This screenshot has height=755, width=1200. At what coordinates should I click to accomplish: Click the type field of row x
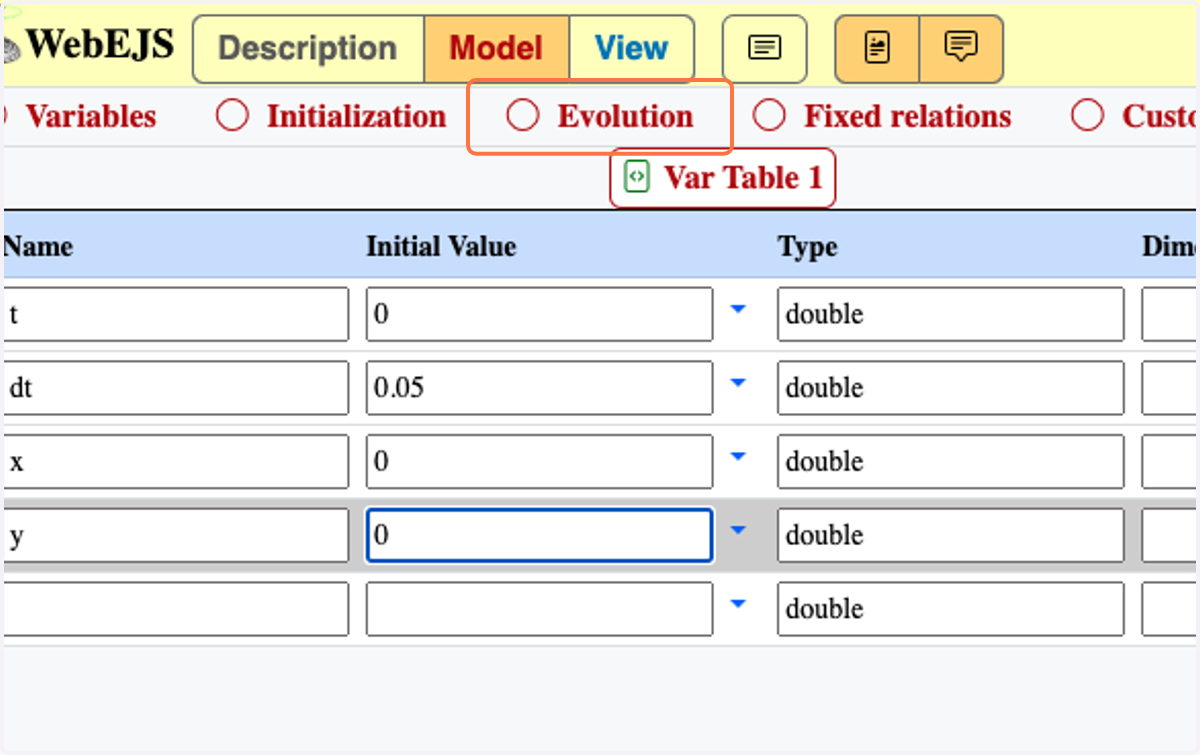950,461
